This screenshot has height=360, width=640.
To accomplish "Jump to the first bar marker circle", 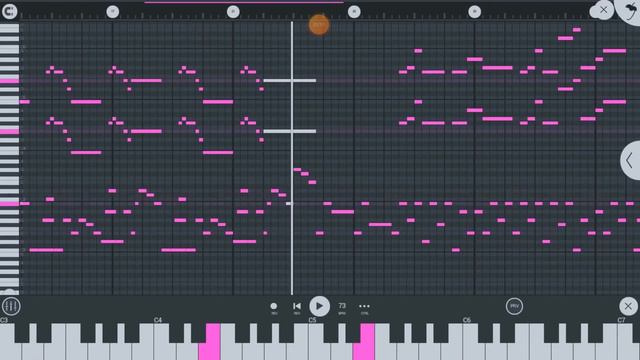I will [113, 11].
